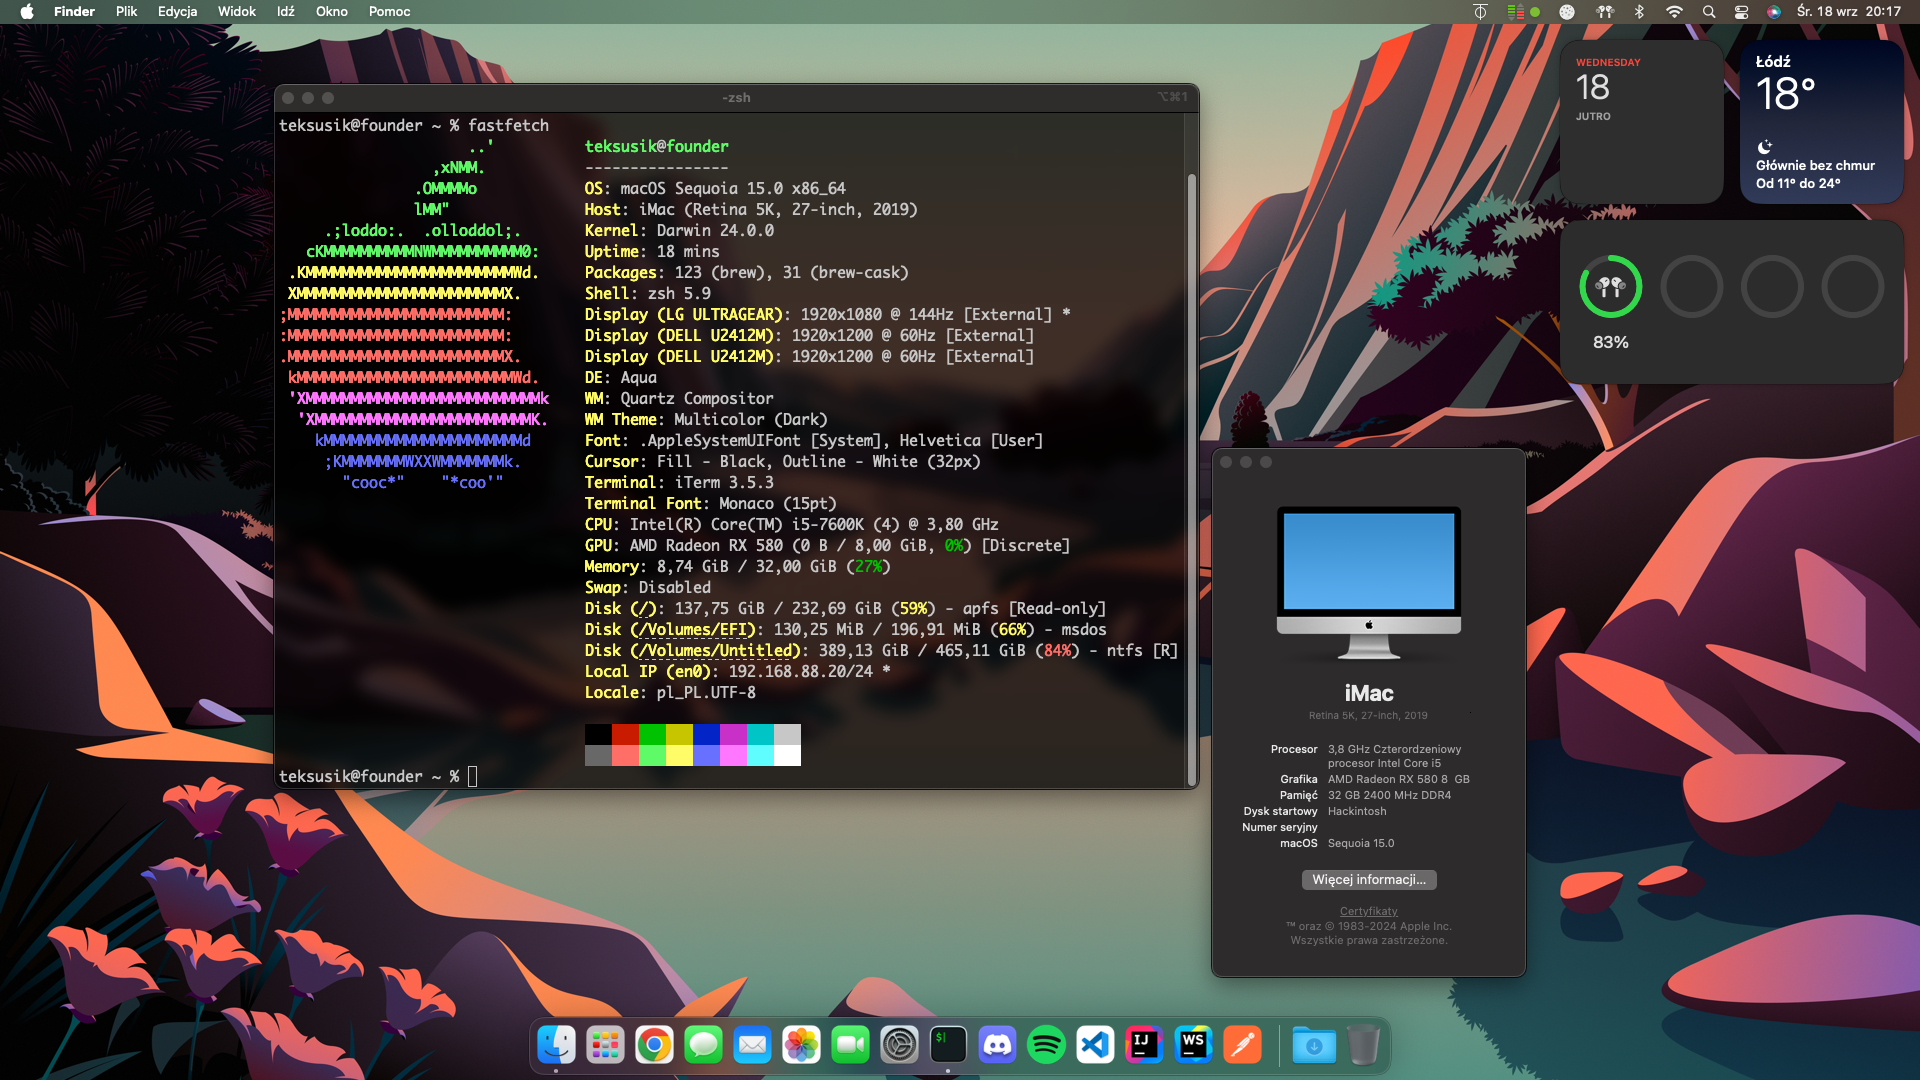Image resolution: width=1920 pixels, height=1080 pixels.
Task: Click the round cookie-like menu bar icon
Action: tap(1567, 12)
